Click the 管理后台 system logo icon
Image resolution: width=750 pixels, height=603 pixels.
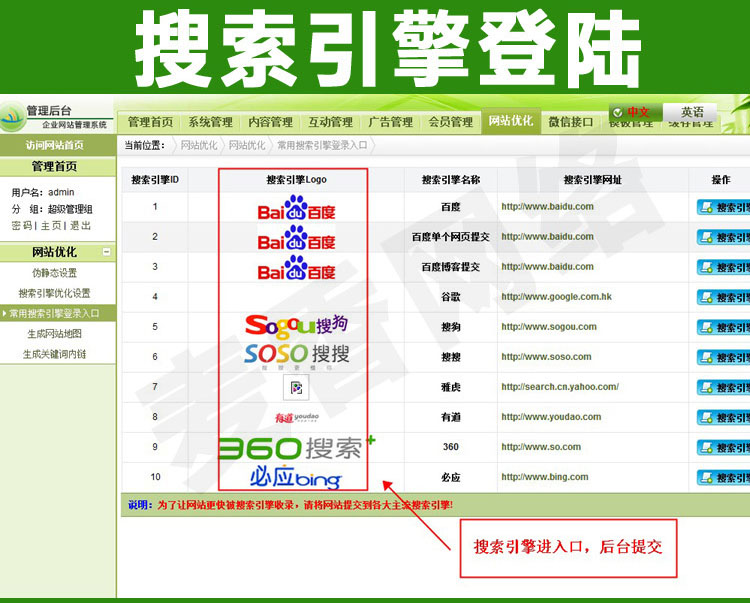[12, 117]
